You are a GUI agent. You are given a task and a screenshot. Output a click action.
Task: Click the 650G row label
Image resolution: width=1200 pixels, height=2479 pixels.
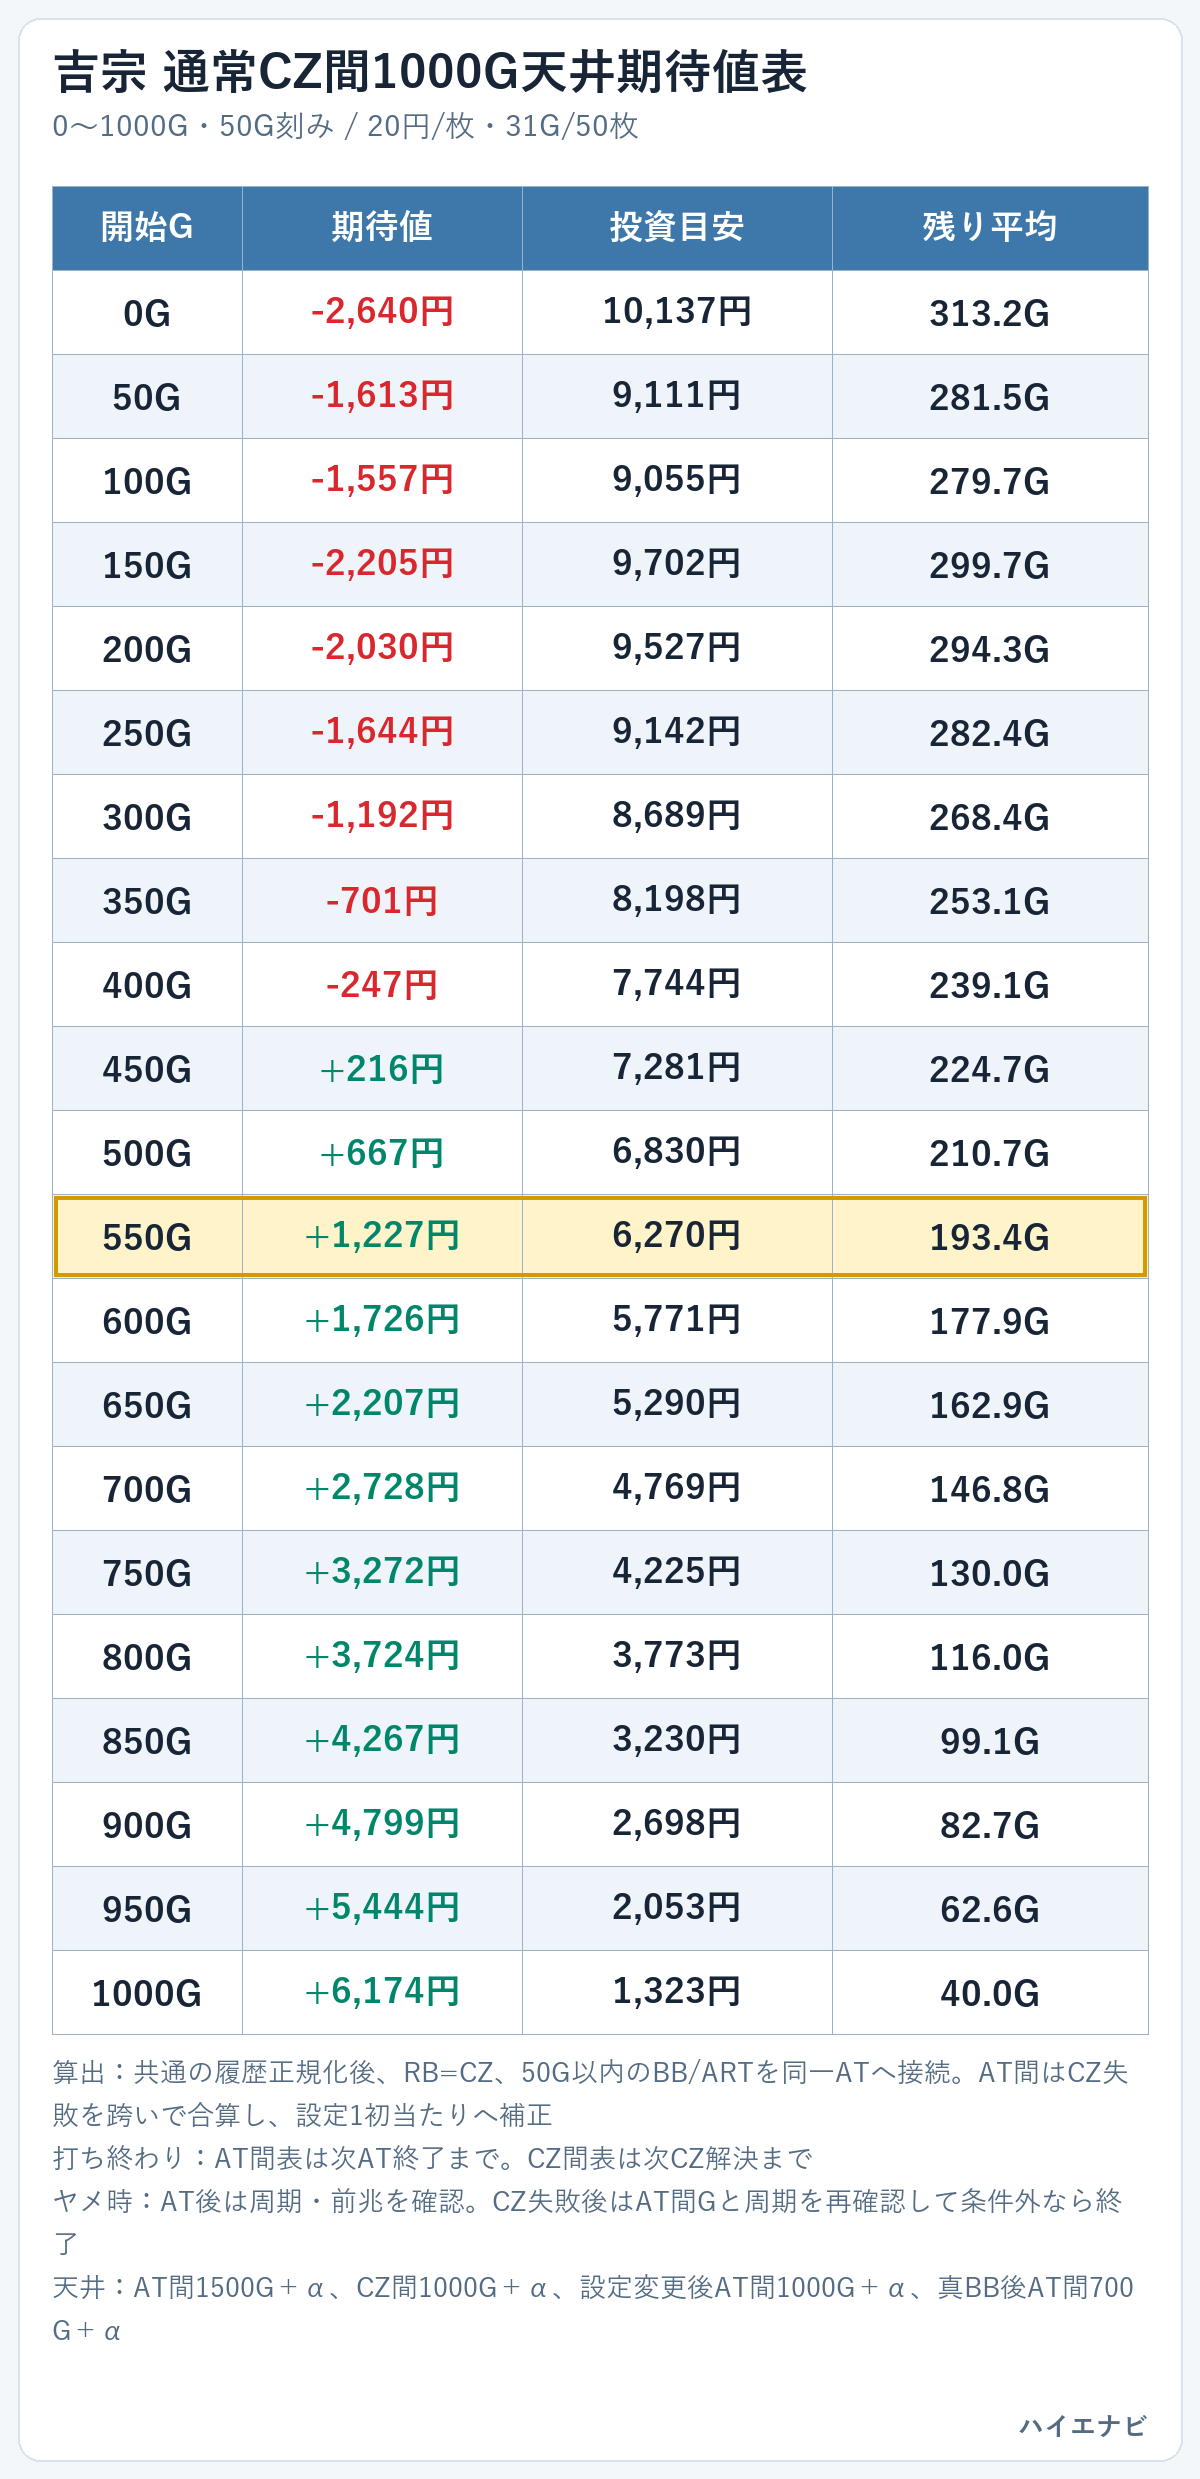[x=147, y=1405]
